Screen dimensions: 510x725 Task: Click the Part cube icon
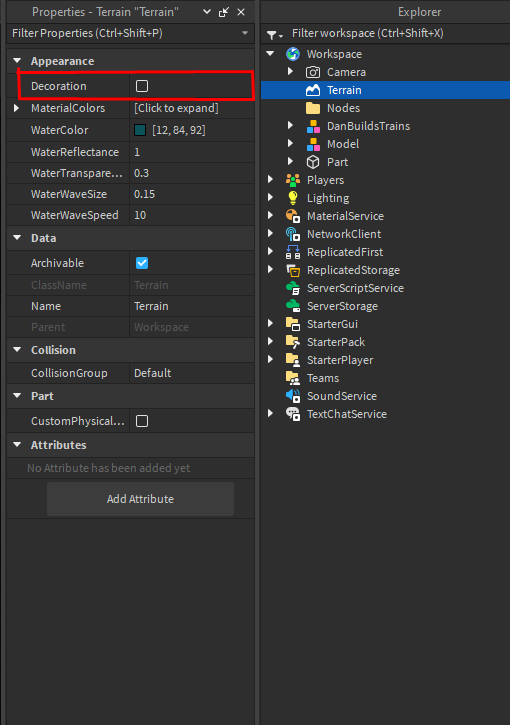[x=313, y=162]
